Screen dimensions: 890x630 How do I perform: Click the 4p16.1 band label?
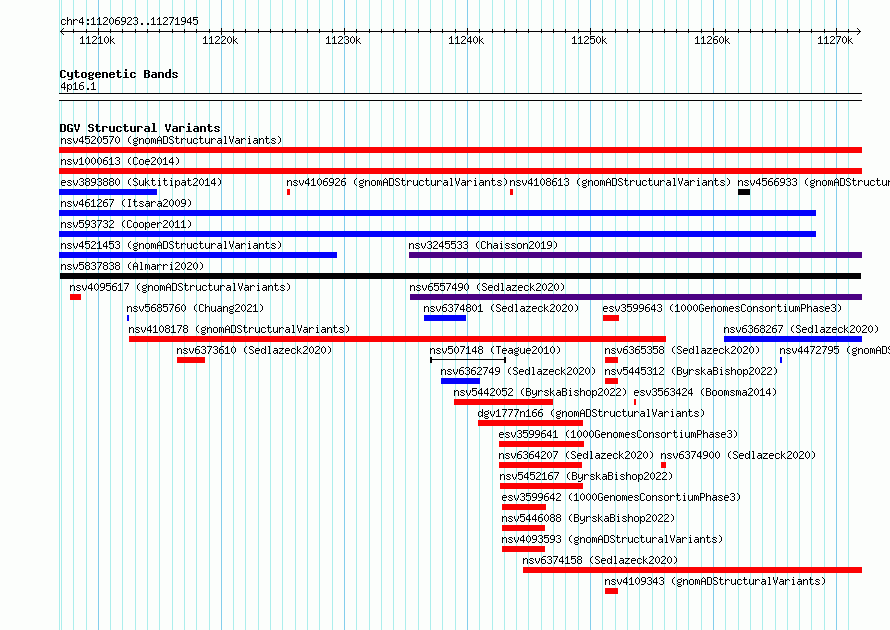pyautogui.click(x=78, y=86)
